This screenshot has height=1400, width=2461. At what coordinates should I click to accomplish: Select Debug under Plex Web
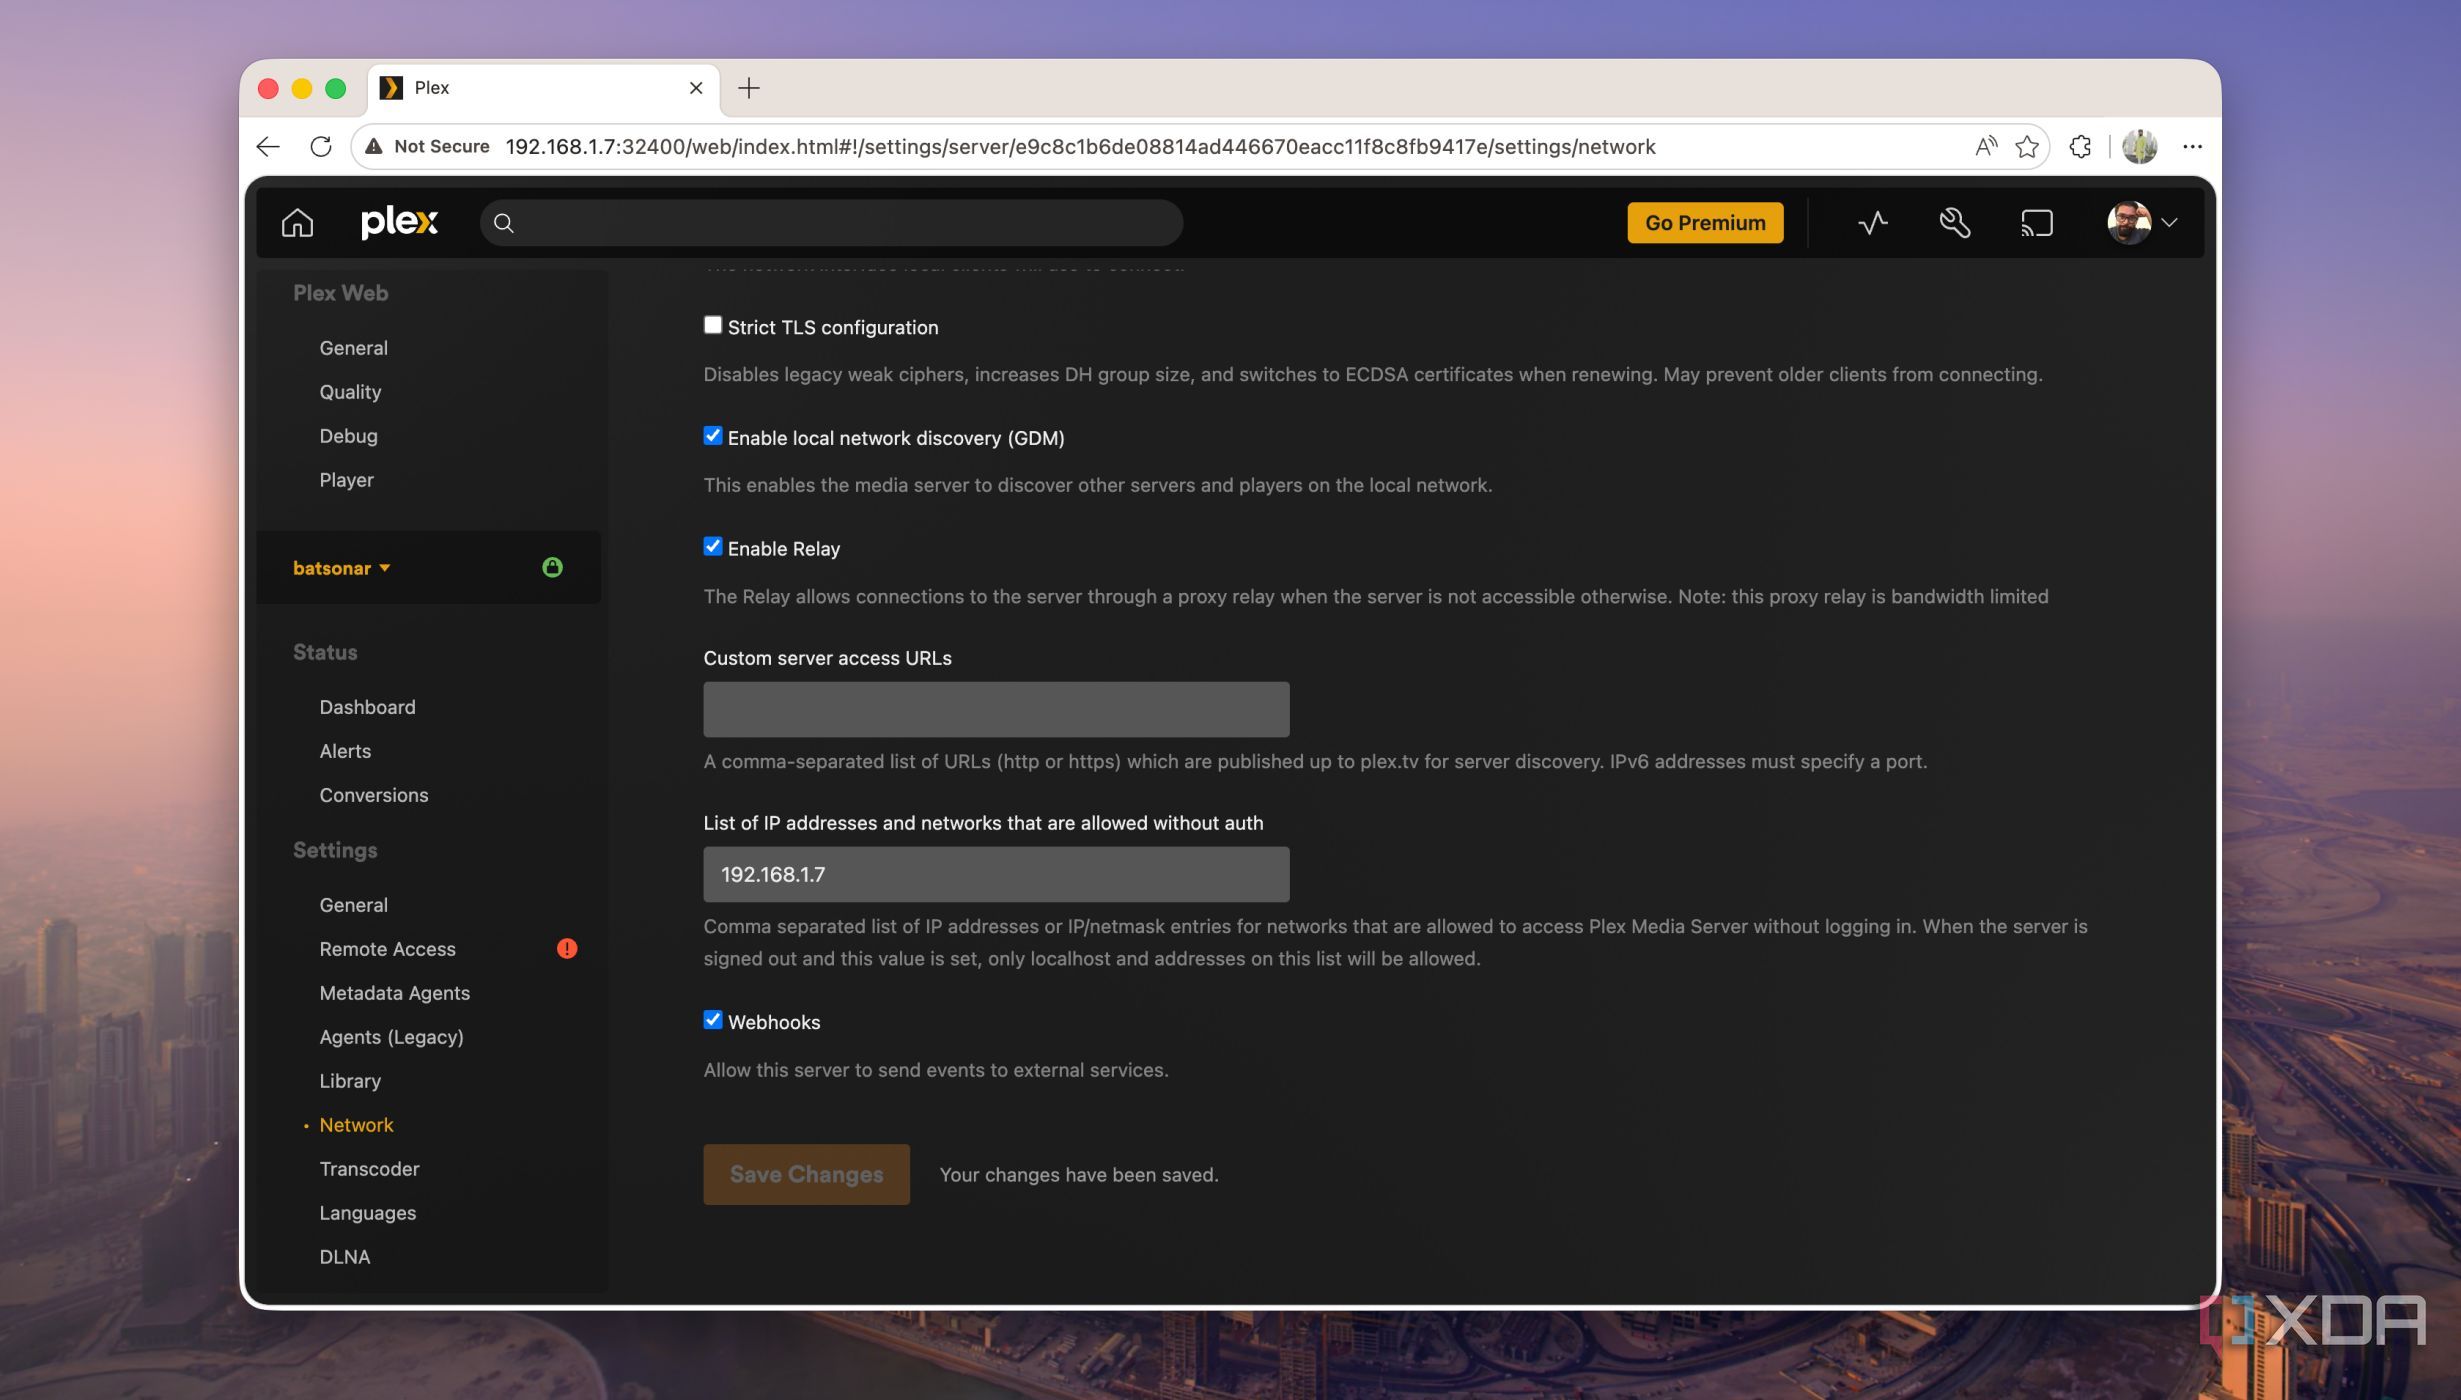point(348,436)
